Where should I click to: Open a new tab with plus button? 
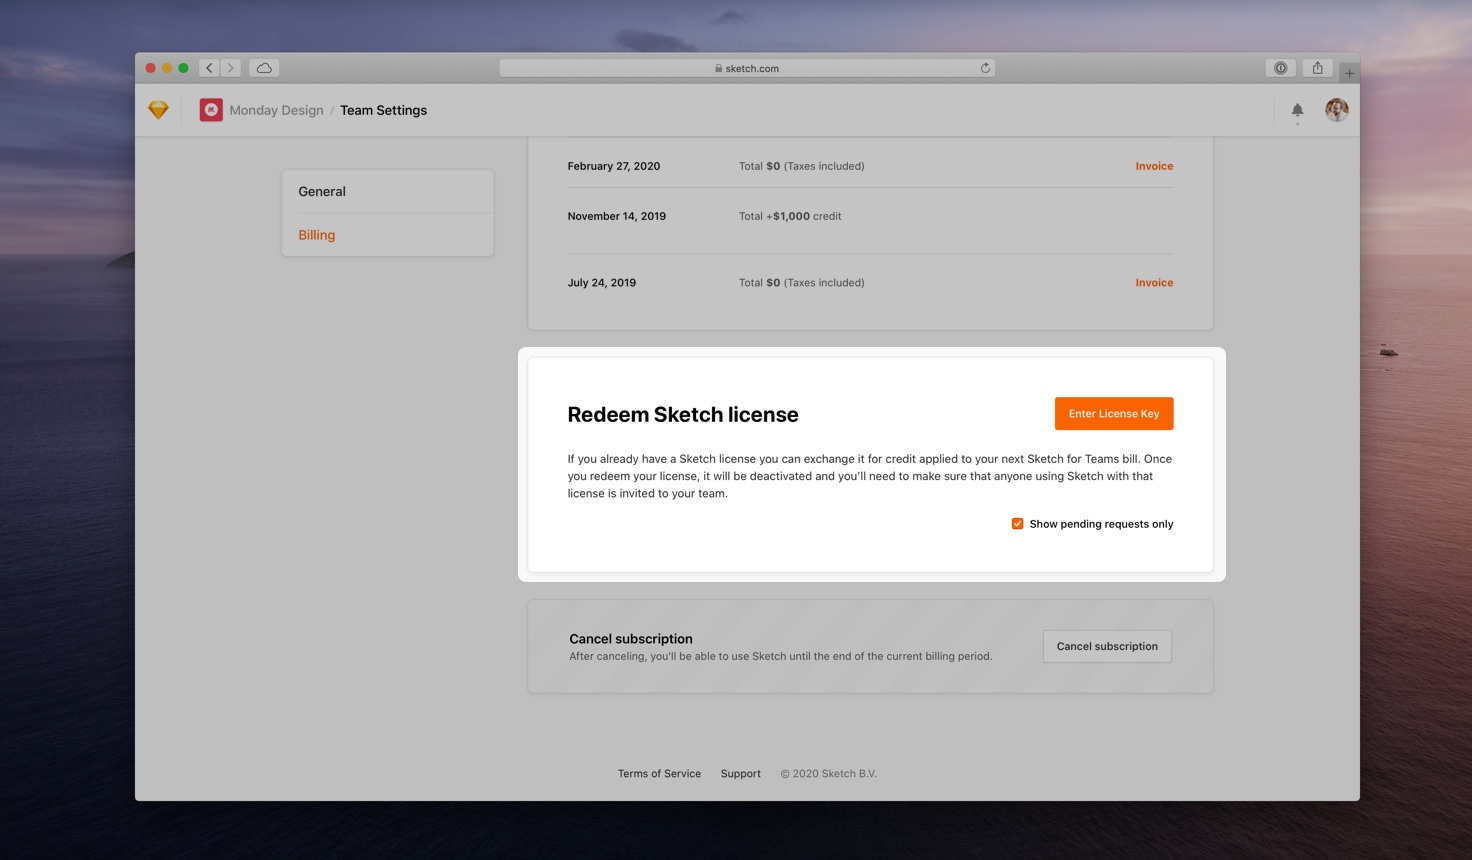pyautogui.click(x=1349, y=73)
